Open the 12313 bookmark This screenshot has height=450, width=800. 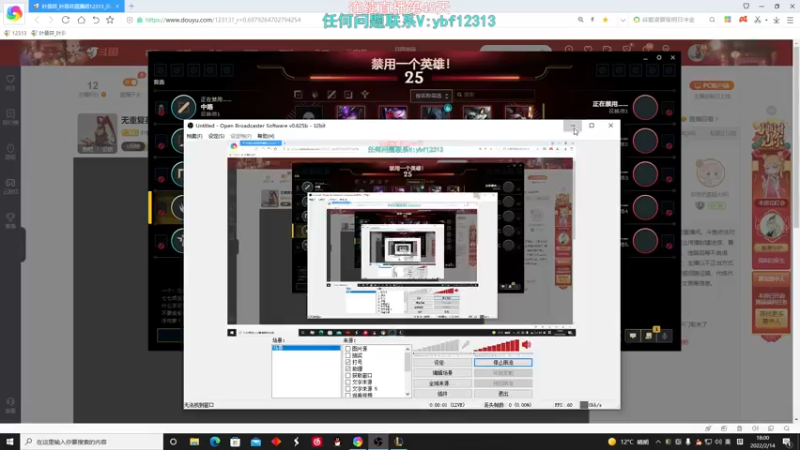[15, 33]
